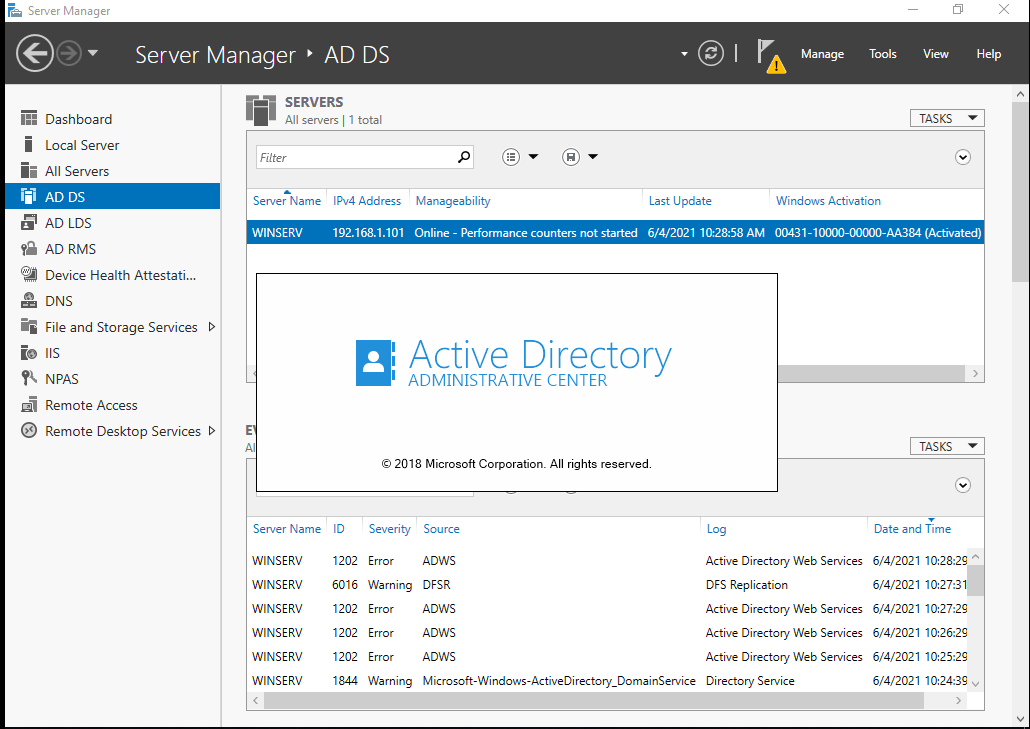1030x729 pixels.
Task: Click the refresh icon in header
Action: (x=711, y=53)
